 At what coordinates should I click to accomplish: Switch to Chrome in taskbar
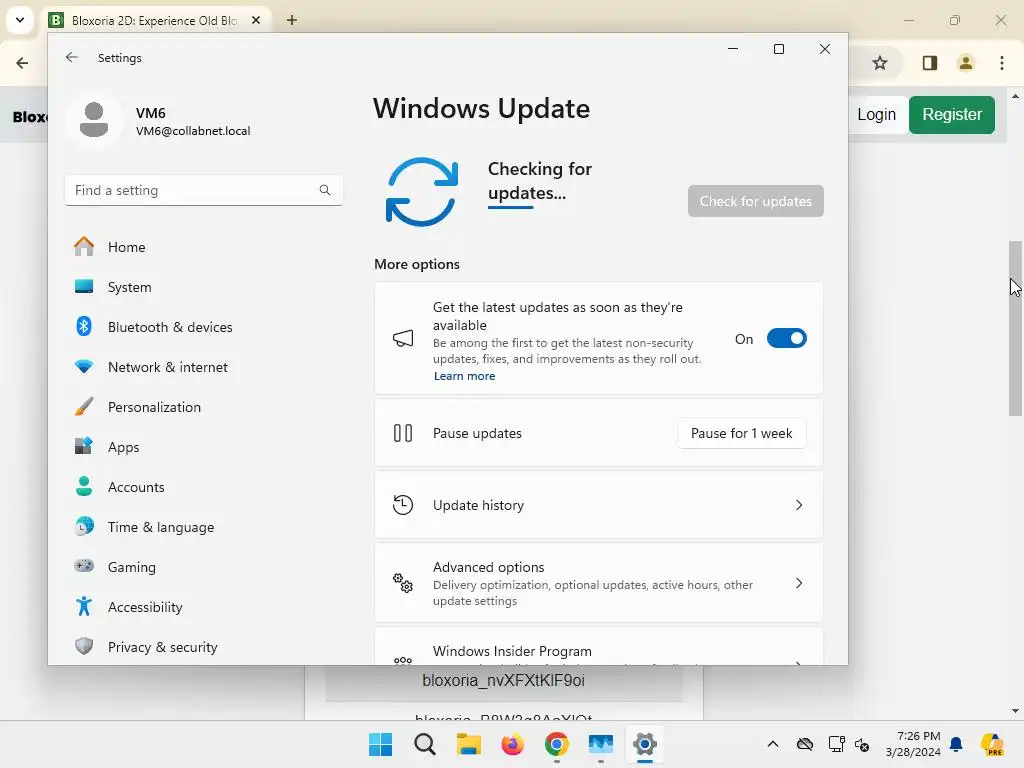556,744
